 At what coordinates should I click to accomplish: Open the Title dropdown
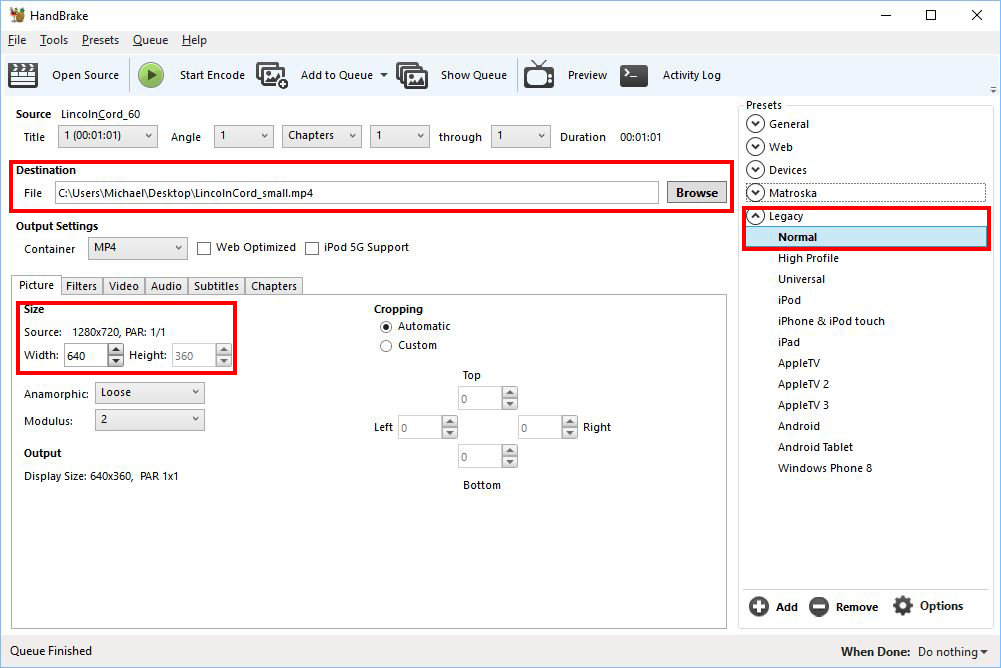[108, 136]
